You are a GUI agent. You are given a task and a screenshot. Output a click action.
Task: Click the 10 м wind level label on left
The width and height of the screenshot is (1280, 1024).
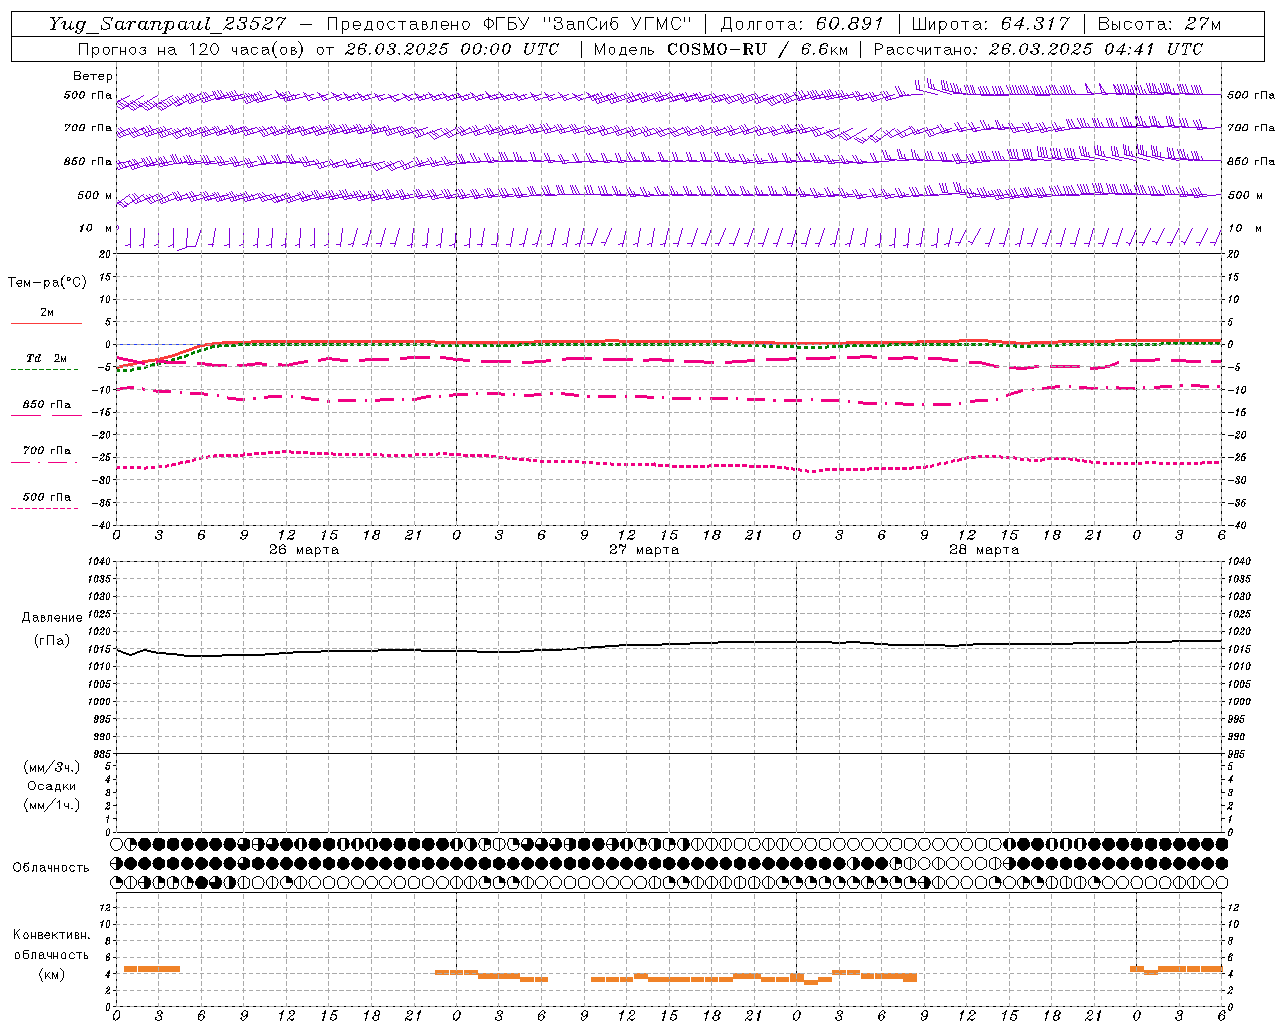point(96,229)
